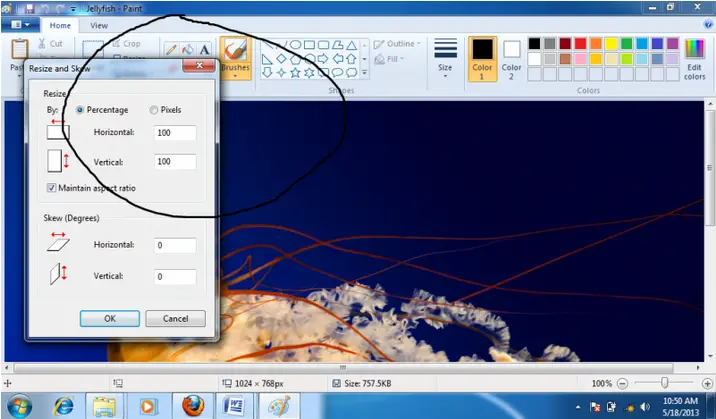Pick the Four-point star shape

[x=281, y=73]
